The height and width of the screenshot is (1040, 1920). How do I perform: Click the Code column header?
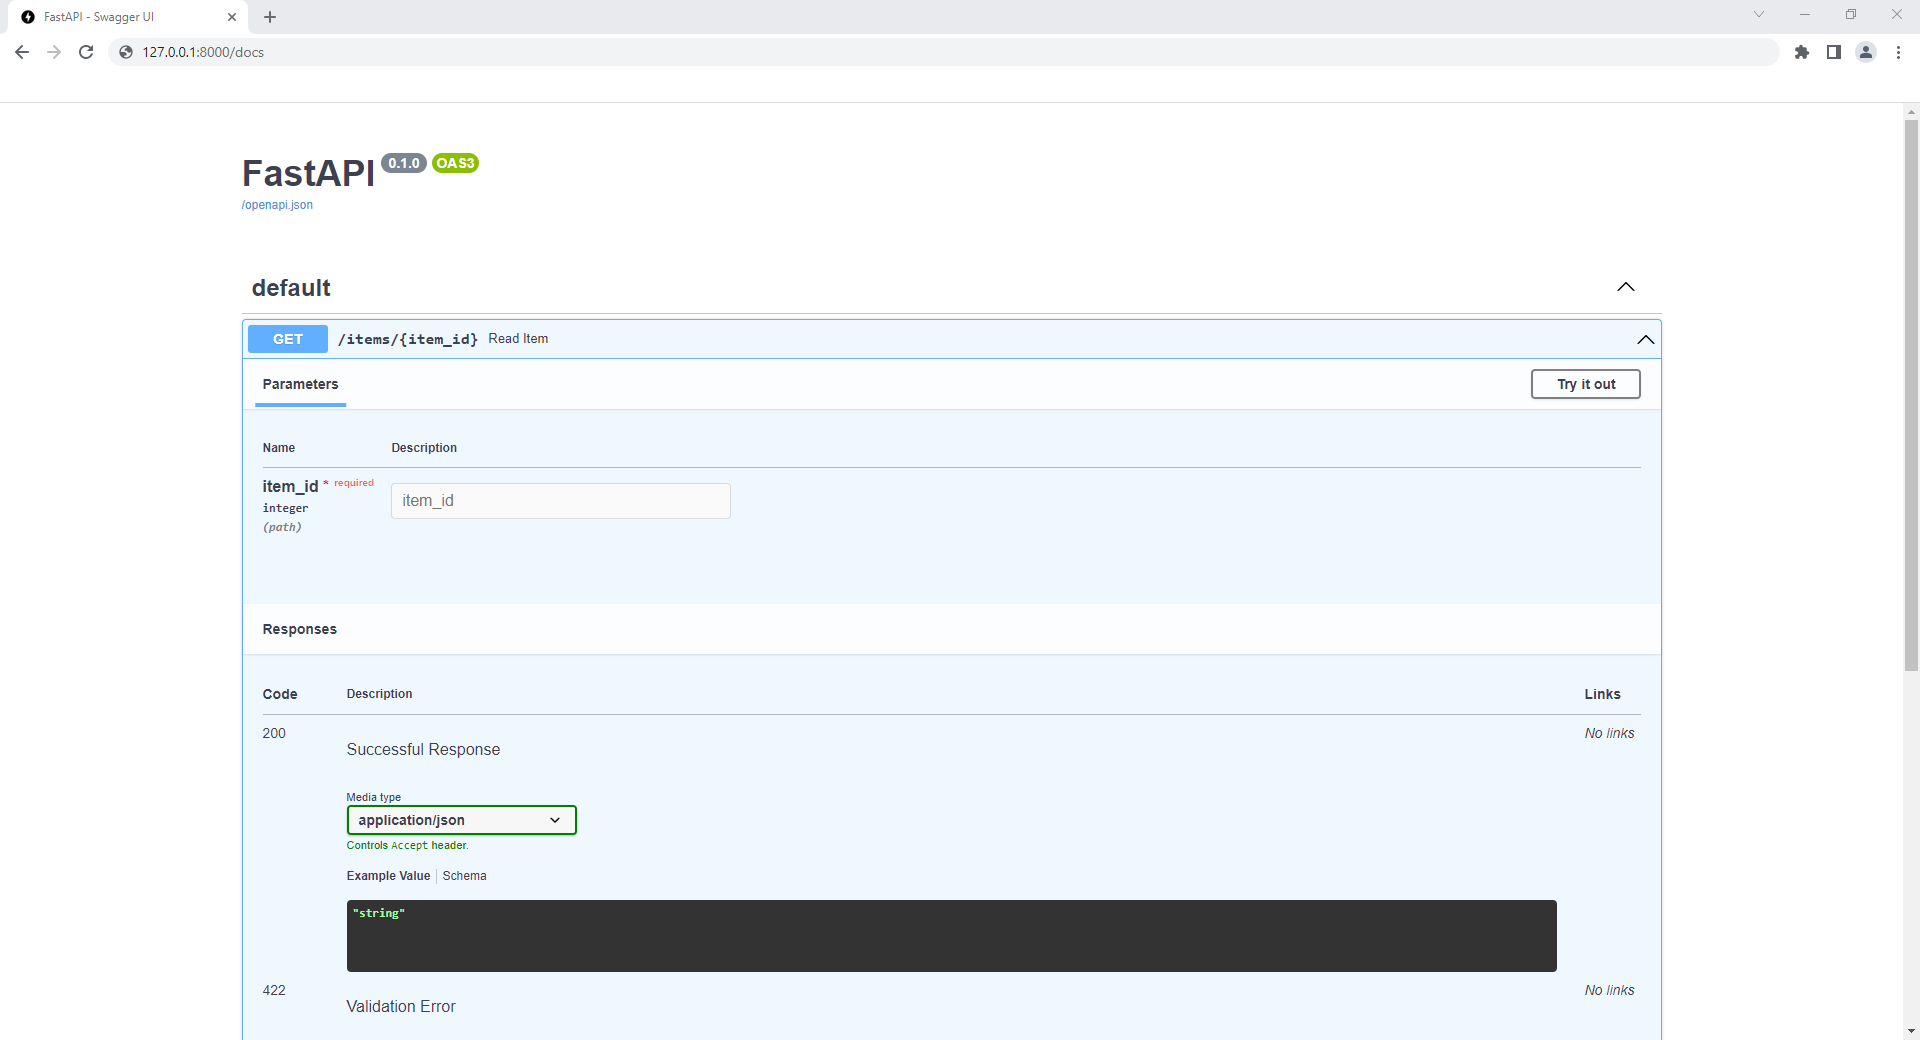point(280,694)
